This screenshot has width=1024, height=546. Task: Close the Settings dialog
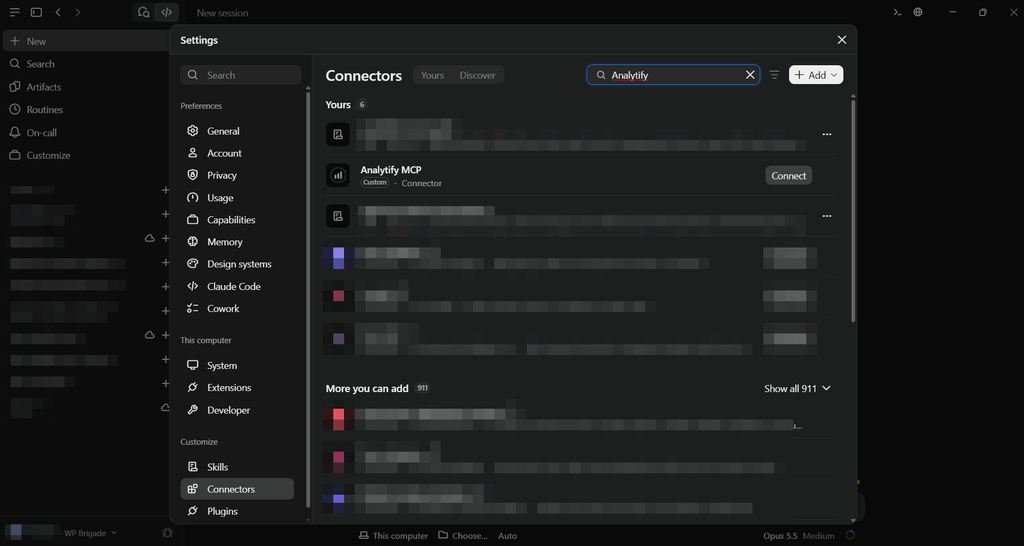tap(842, 40)
